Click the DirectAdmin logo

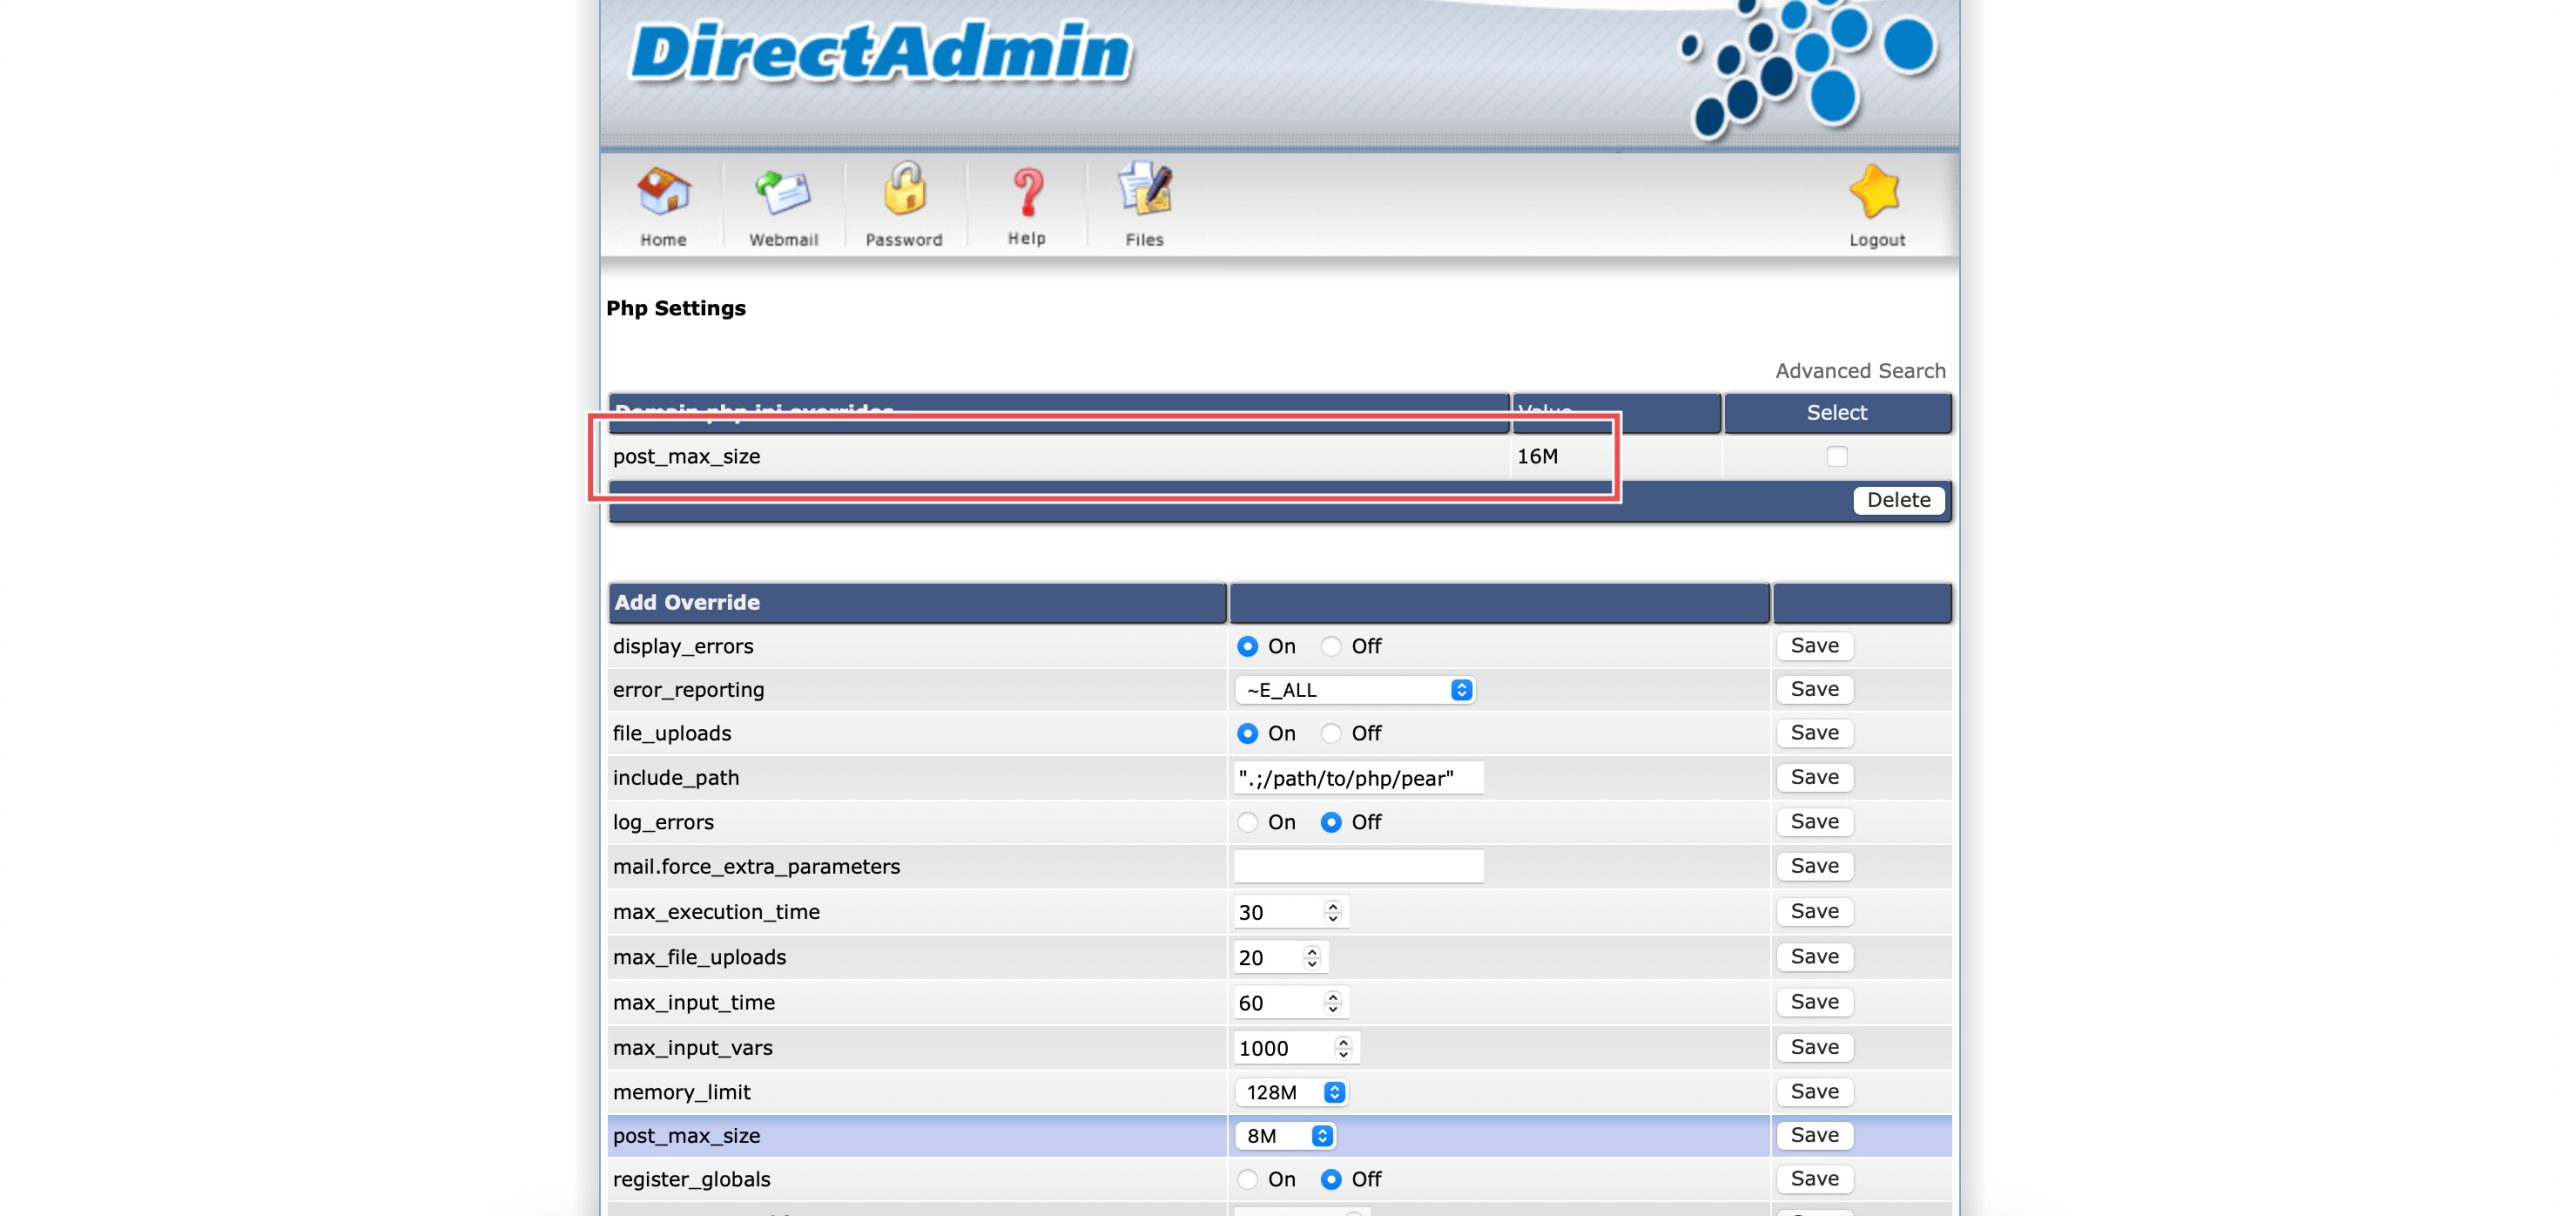pos(880,52)
